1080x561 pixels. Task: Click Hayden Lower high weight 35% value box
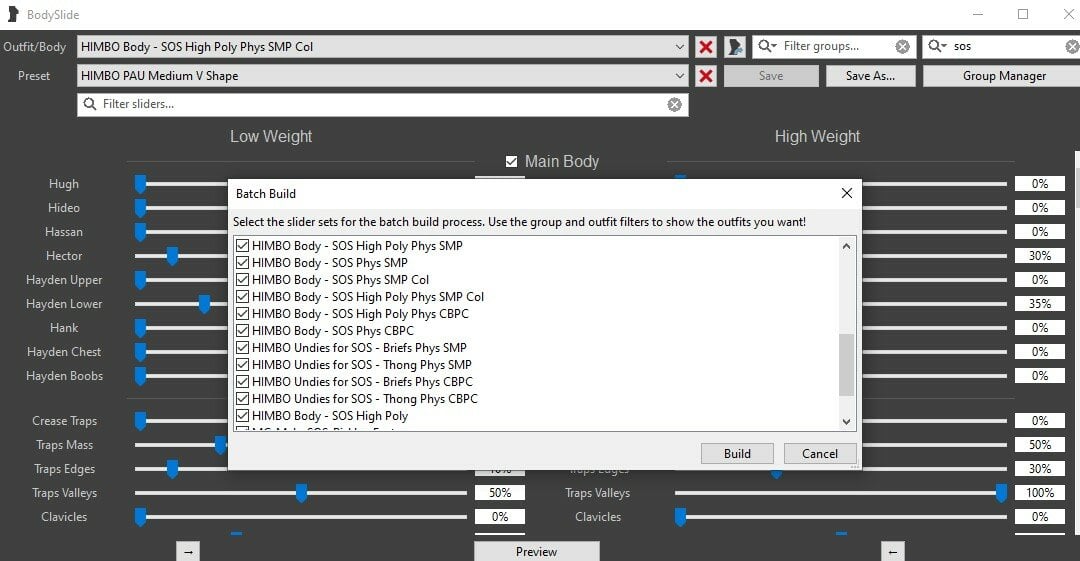tap(1039, 304)
